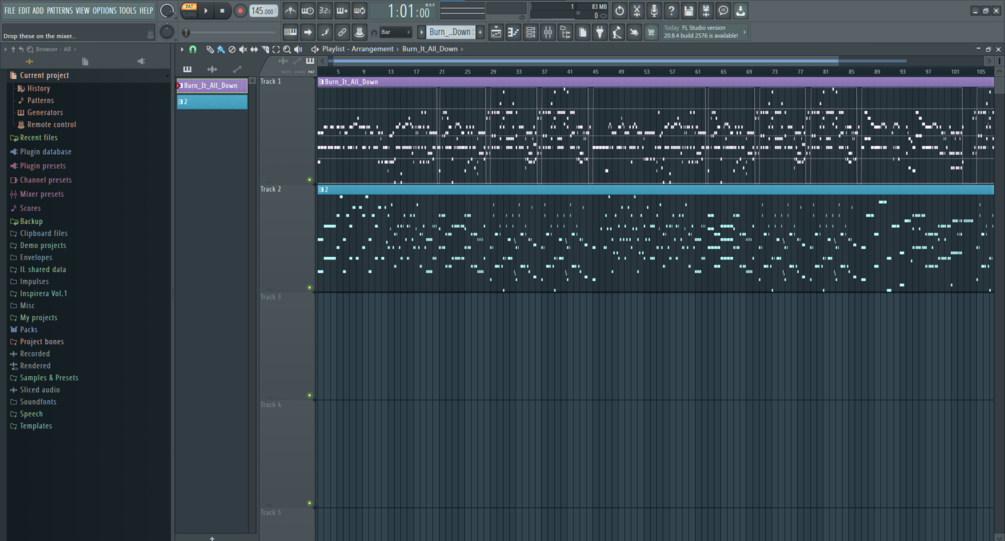Click the FL Studio version update notice

pyautogui.click(x=704, y=32)
